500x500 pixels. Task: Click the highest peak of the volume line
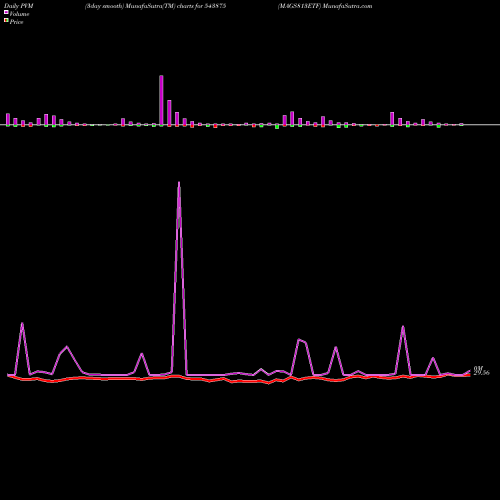point(179,183)
